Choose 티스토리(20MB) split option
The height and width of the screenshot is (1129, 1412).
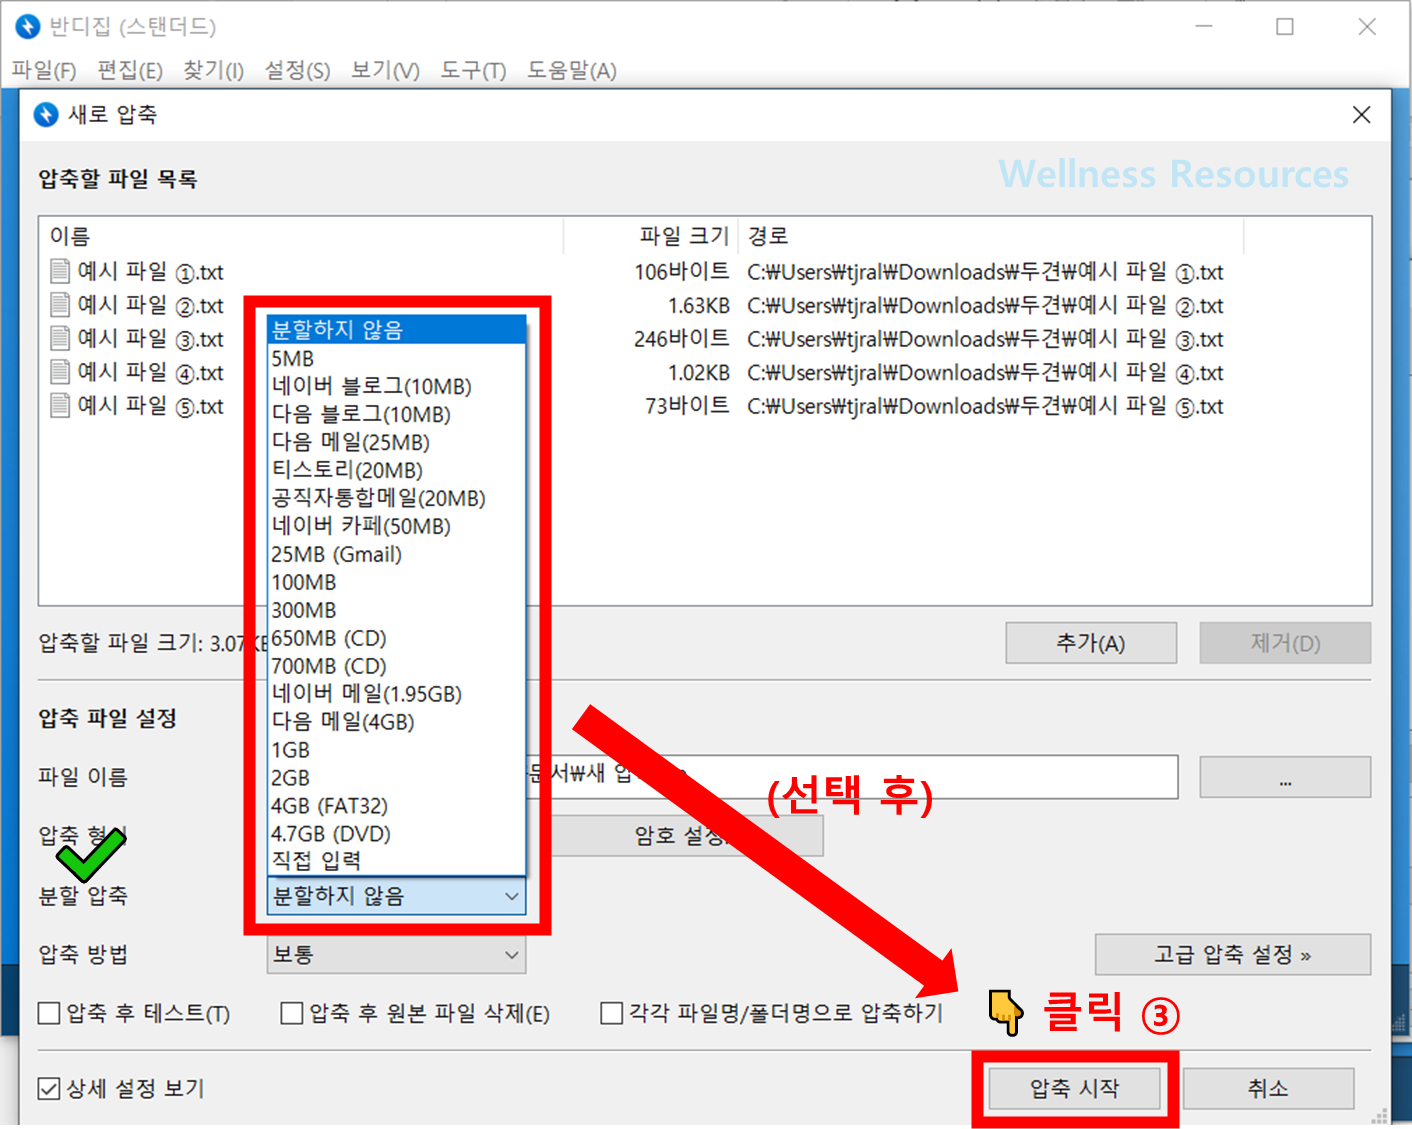397,470
